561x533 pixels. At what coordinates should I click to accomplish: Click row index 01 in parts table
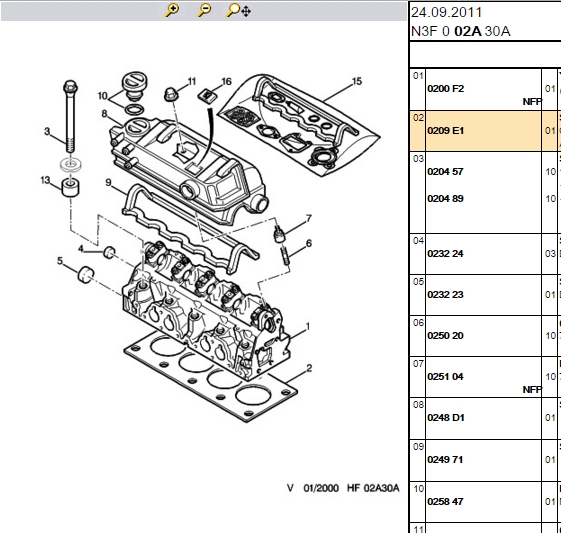(x=418, y=76)
